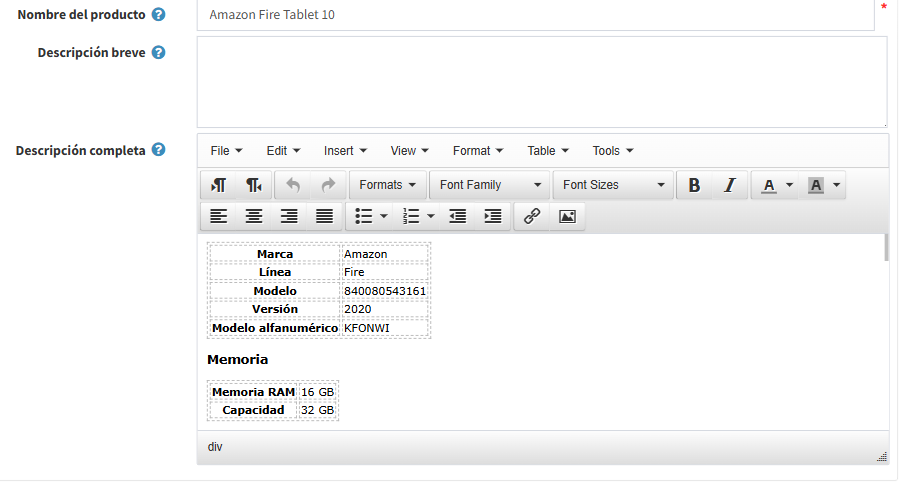Center align the text

(254, 216)
